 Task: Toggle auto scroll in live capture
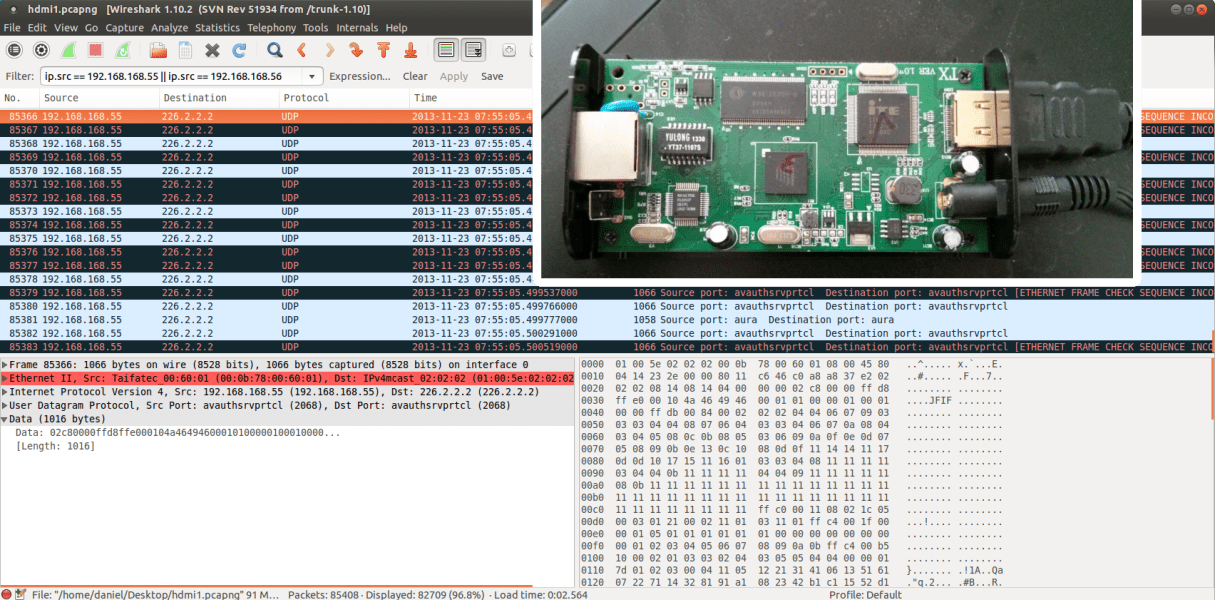pos(473,50)
